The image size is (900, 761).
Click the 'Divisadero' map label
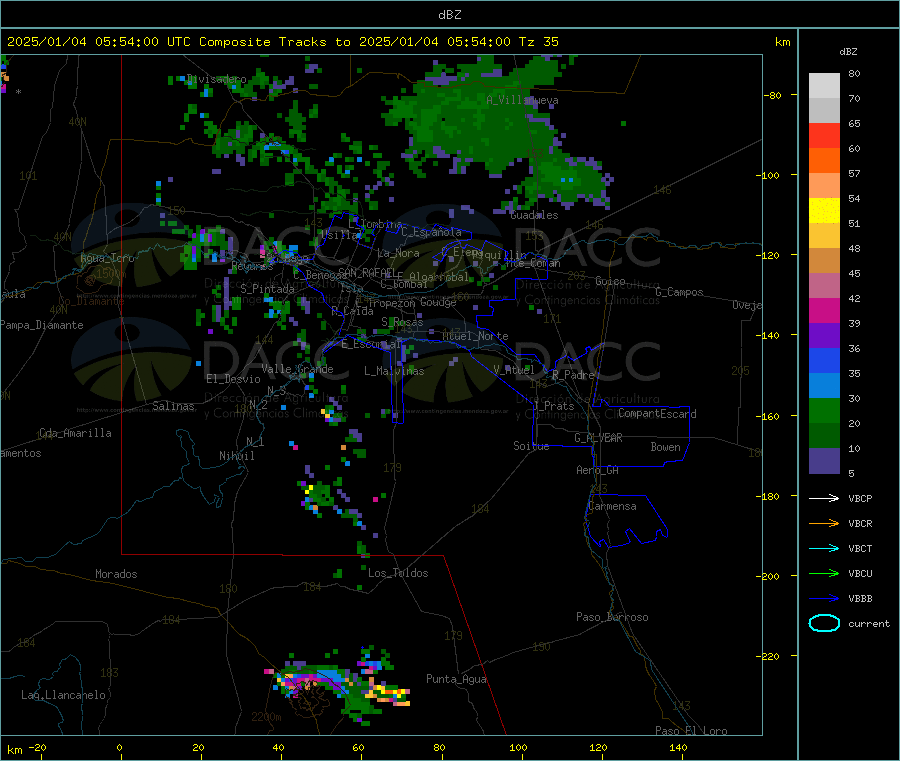[x=216, y=79]
